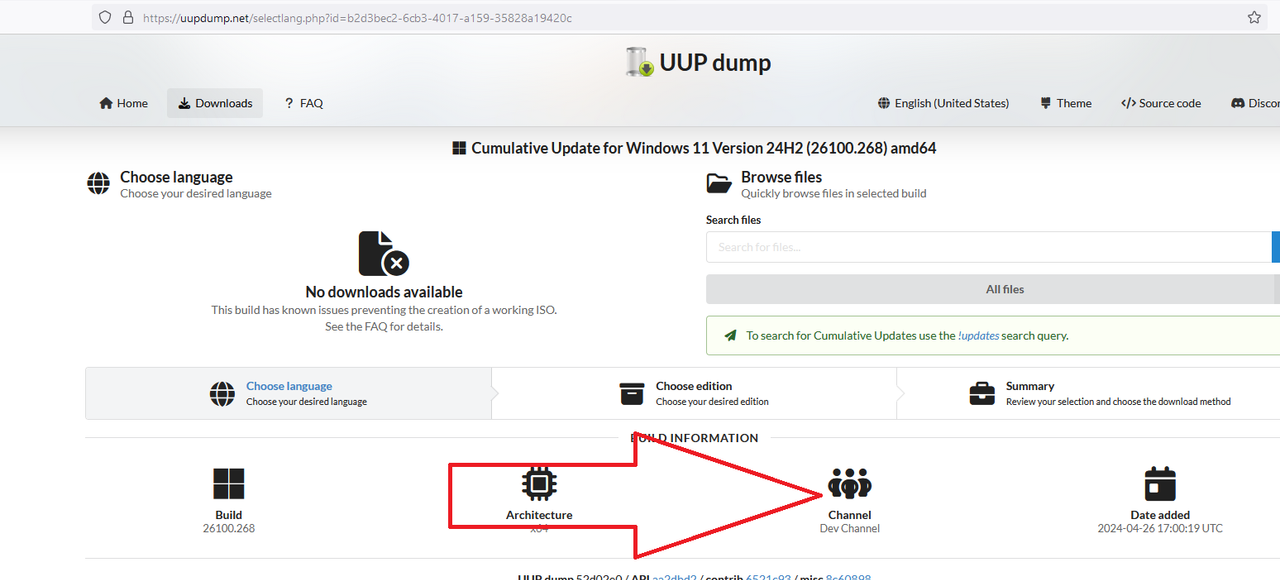Viewport: 1280px width, 580px height.
Task: Click the date 2024-04-26 17:00:19 UTC
Action: [1160, 528]
